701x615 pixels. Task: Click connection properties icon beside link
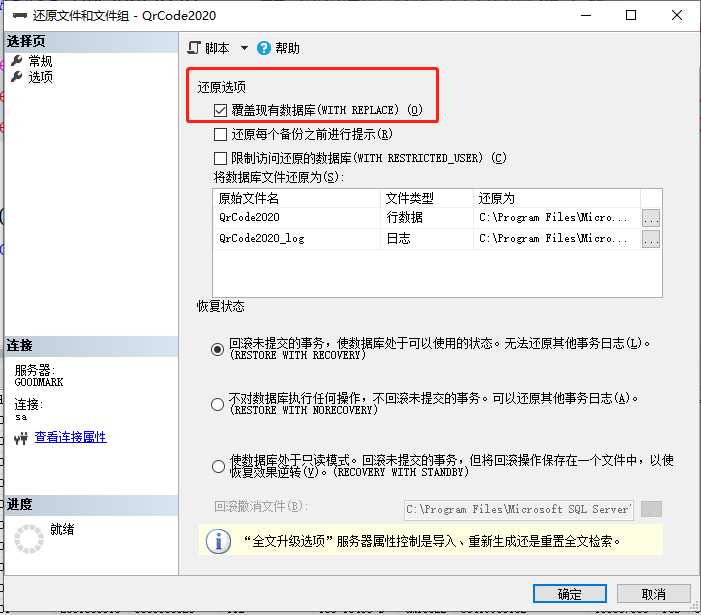(x=21, y=438)
